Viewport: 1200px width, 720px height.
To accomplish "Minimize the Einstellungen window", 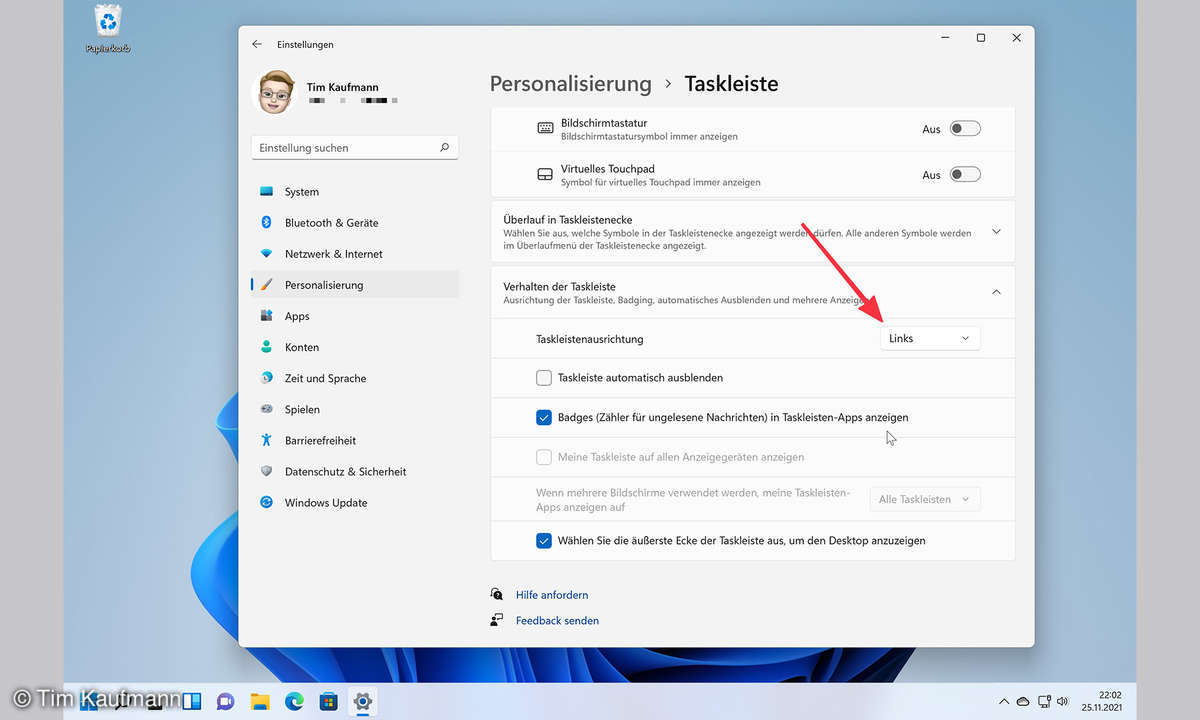I will pyautogui.click(x=945, y=38).
